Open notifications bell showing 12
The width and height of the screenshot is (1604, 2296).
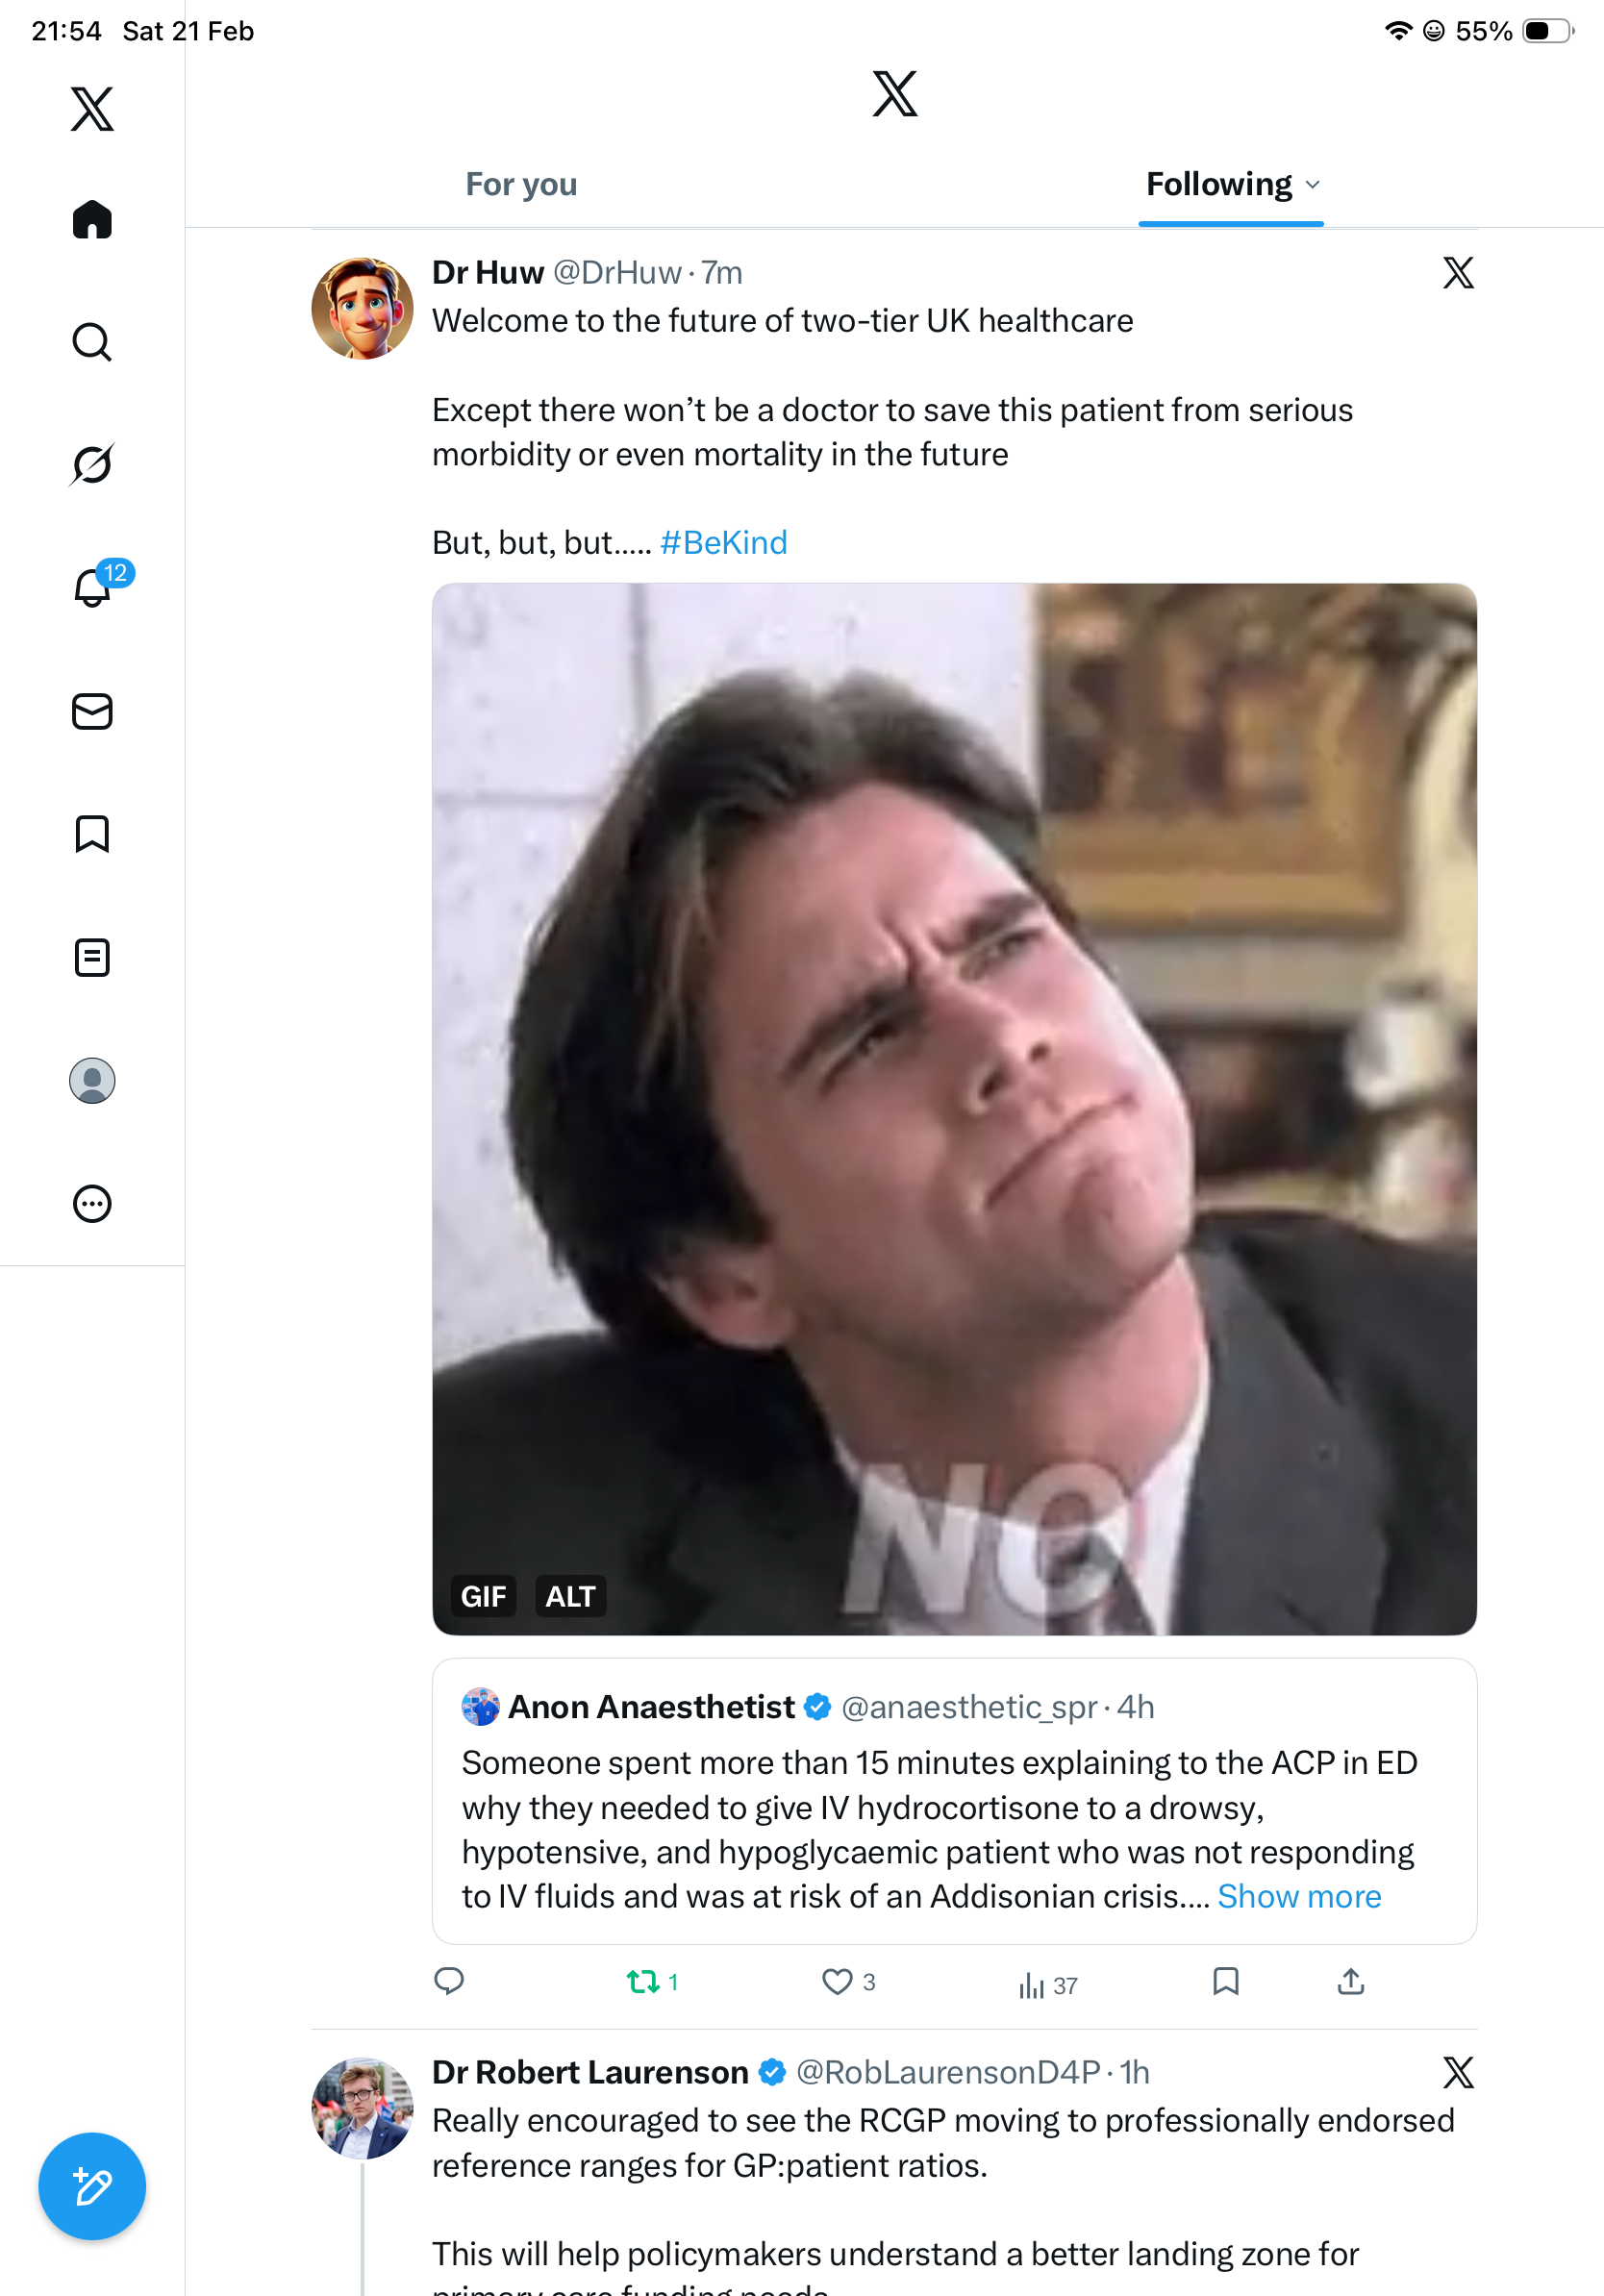pyautogui.click(x=94, y=588)
